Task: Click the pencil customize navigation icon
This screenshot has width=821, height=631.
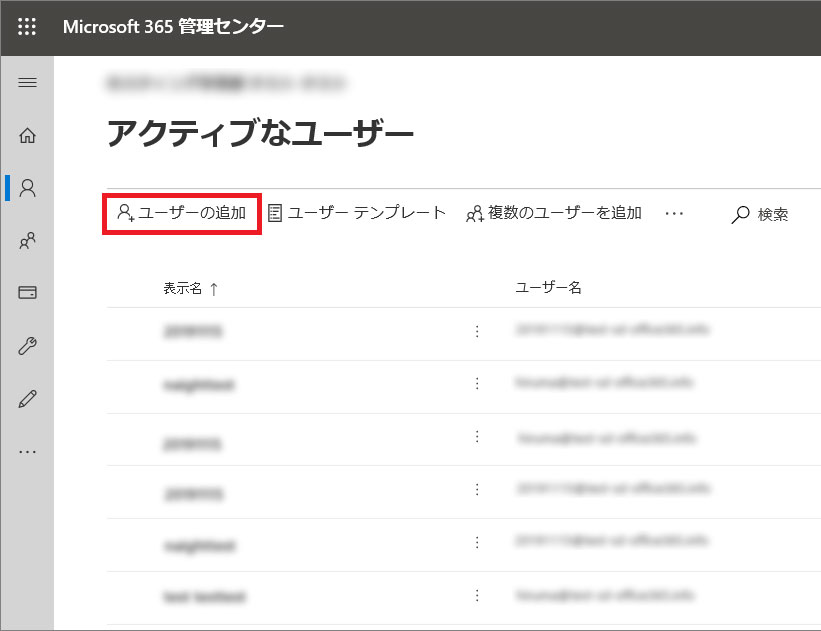Action: click(27, 398)
